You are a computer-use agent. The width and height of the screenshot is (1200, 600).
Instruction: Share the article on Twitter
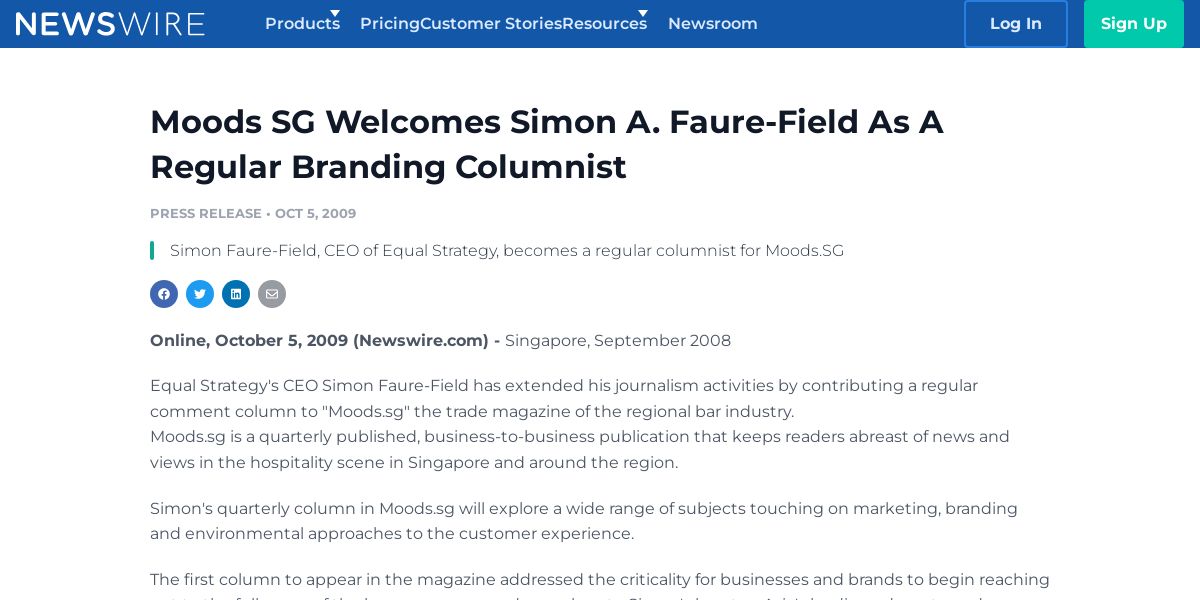[200, 294]
